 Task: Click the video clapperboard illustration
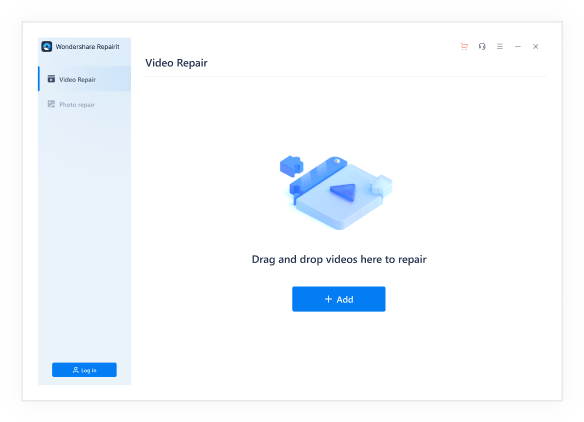click(336, 193)
